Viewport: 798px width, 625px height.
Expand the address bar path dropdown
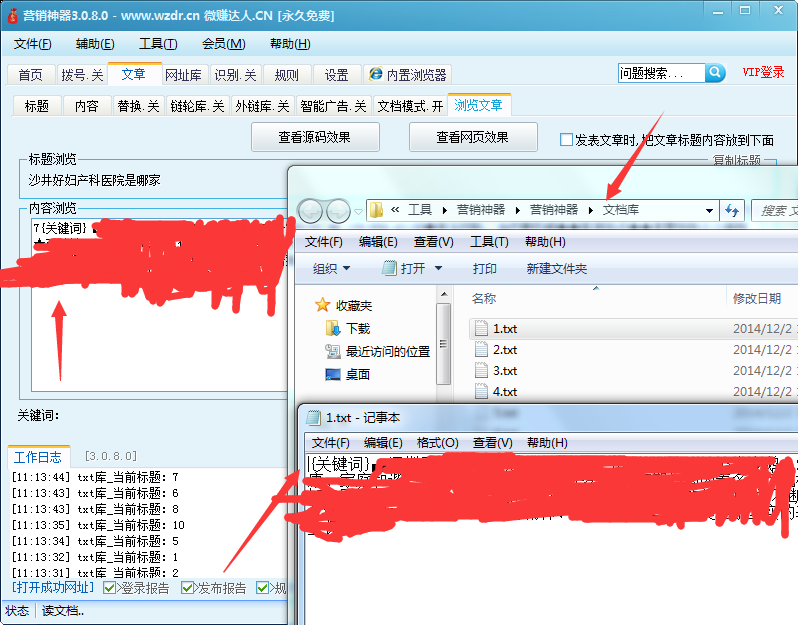point(709,210)
